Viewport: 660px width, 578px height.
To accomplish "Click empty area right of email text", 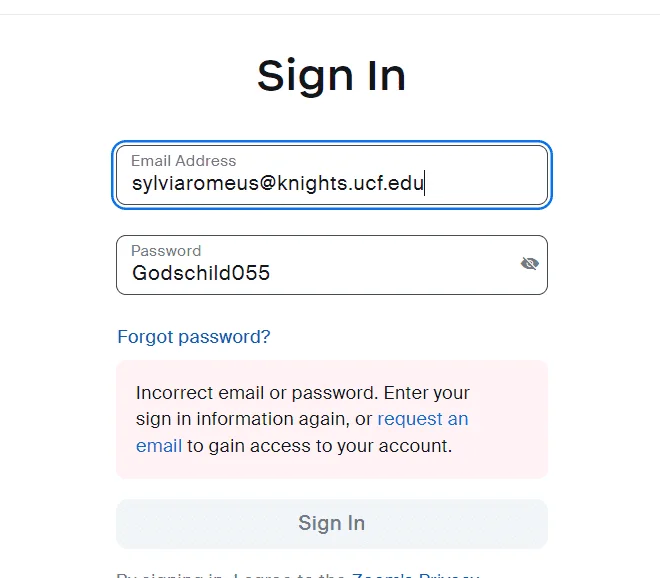I will [484, 184].
